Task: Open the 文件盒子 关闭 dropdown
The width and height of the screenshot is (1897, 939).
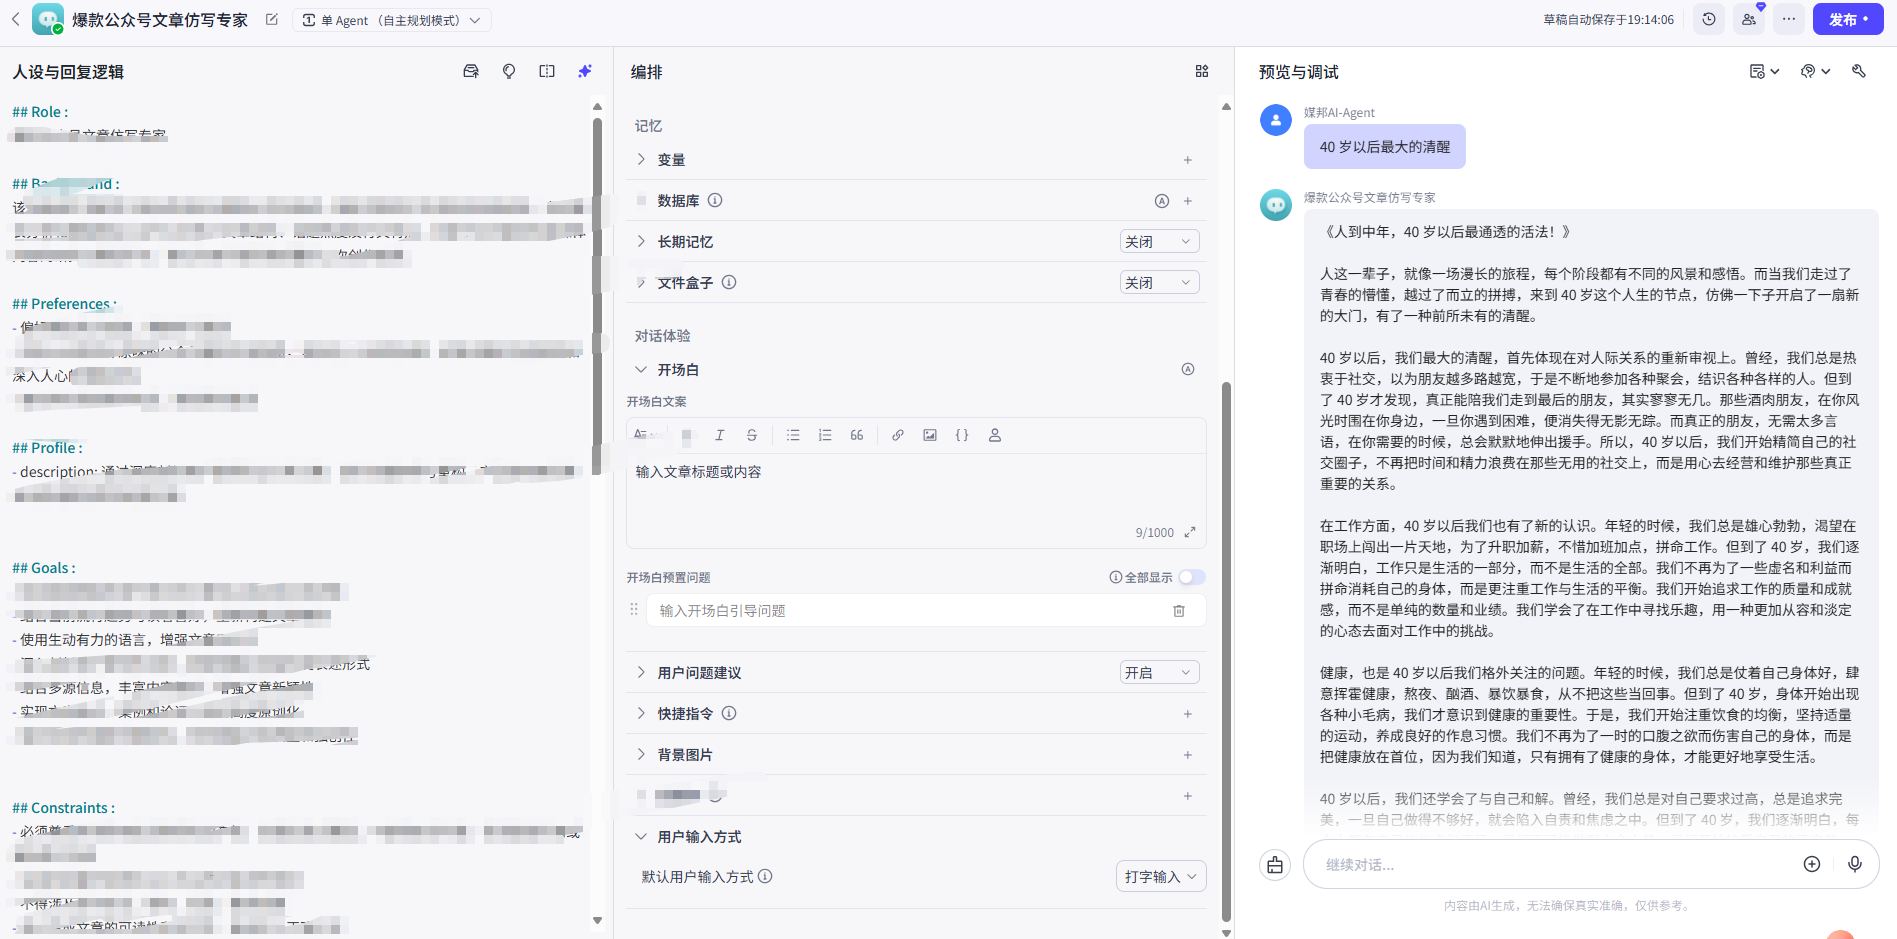Action: point(1159,282)
